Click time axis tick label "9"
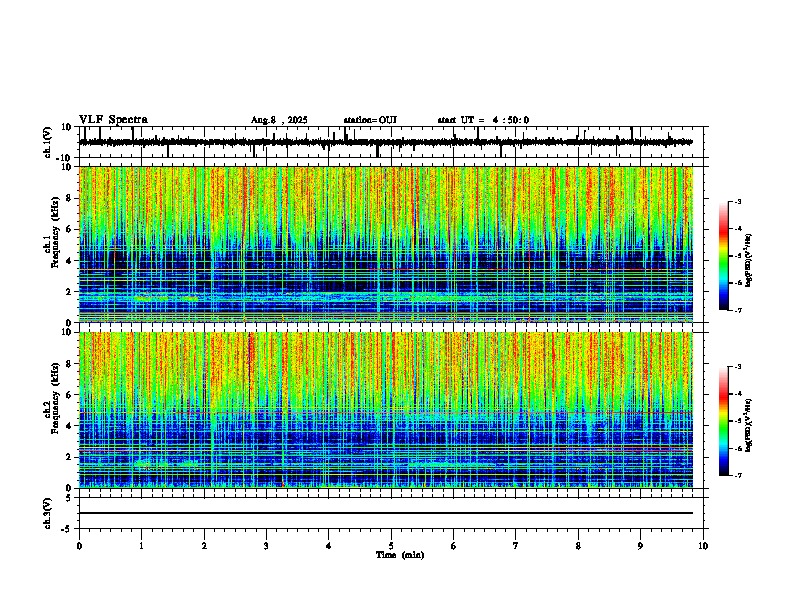The height and width of the screenshot is (612, 792). point(640,546)
